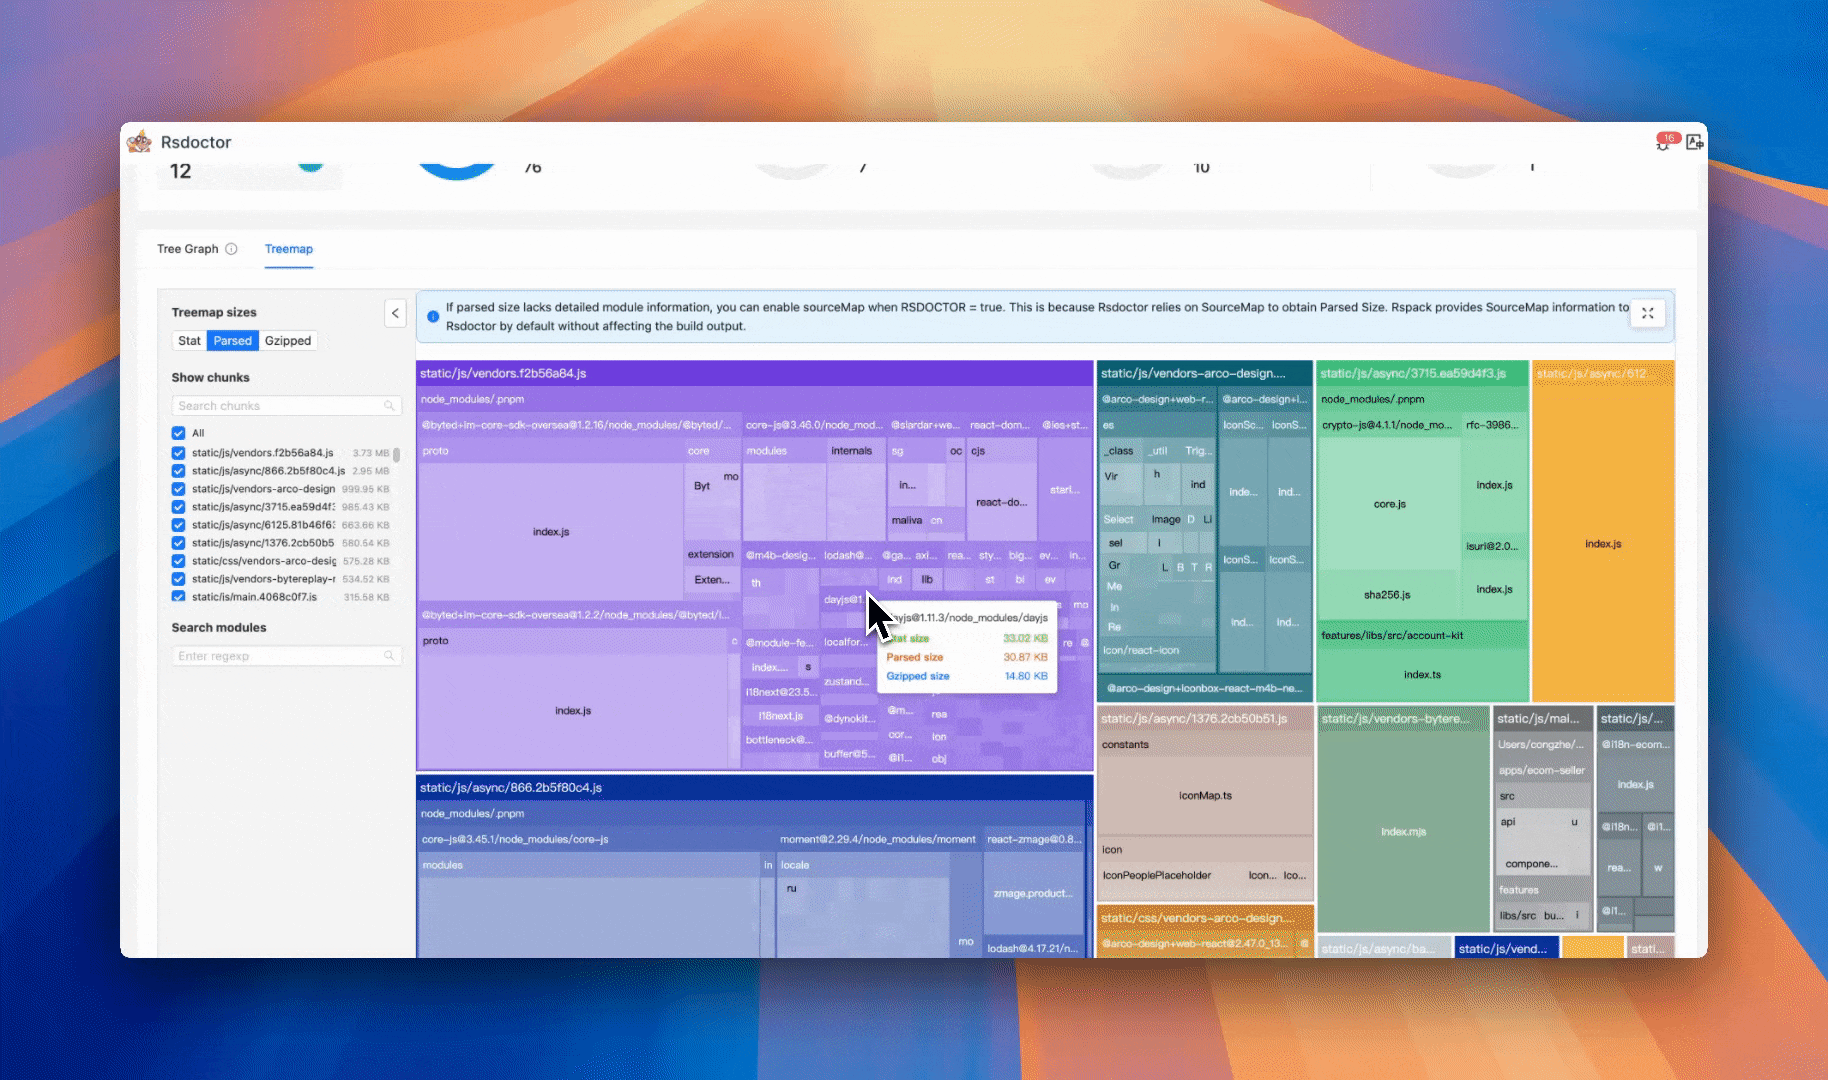
Task: Click the magnifier icon in Search modules
Action: [x=390, y=655]
